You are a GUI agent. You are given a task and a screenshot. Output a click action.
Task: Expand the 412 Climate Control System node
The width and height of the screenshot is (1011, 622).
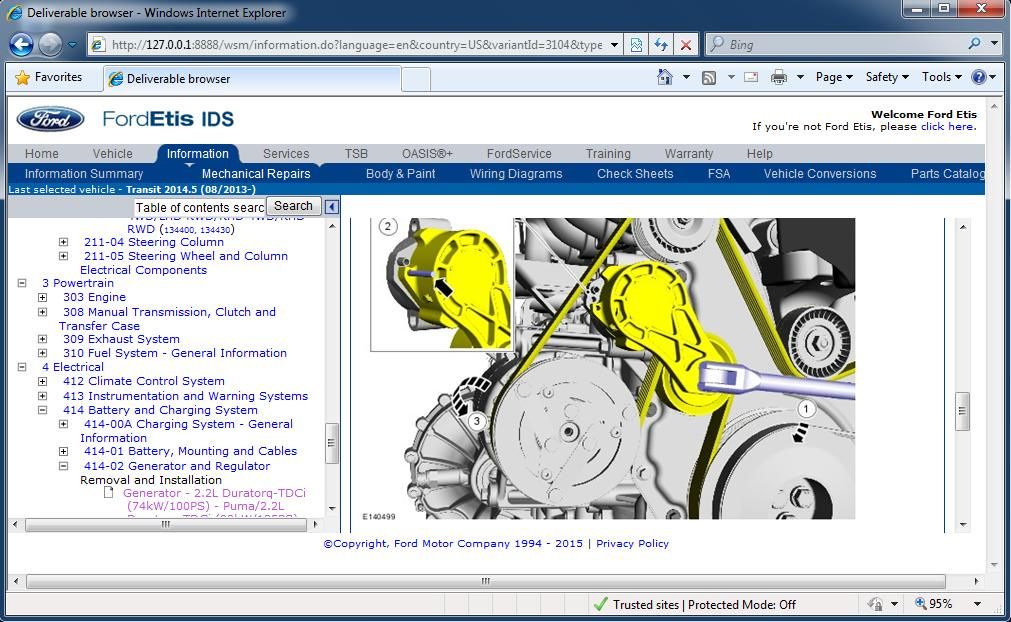tap(43, 381)
